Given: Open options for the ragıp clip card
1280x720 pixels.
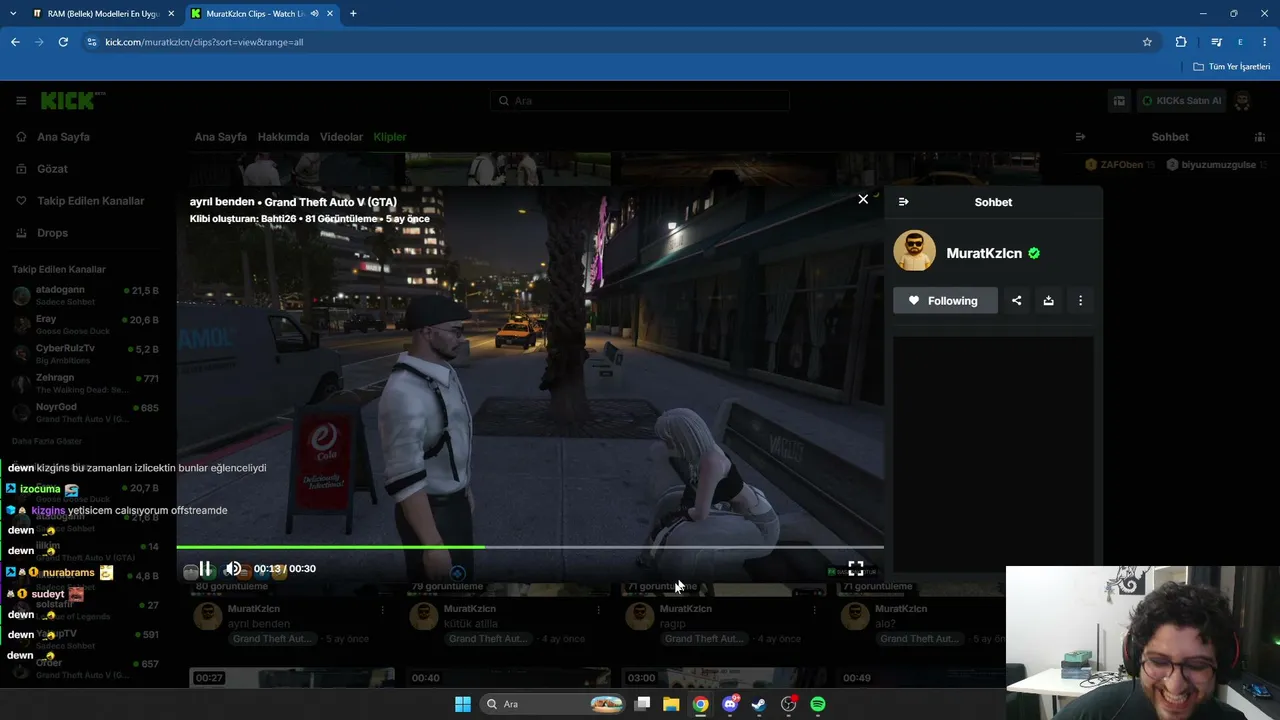Looking at the screenshot, I should 814,609.
